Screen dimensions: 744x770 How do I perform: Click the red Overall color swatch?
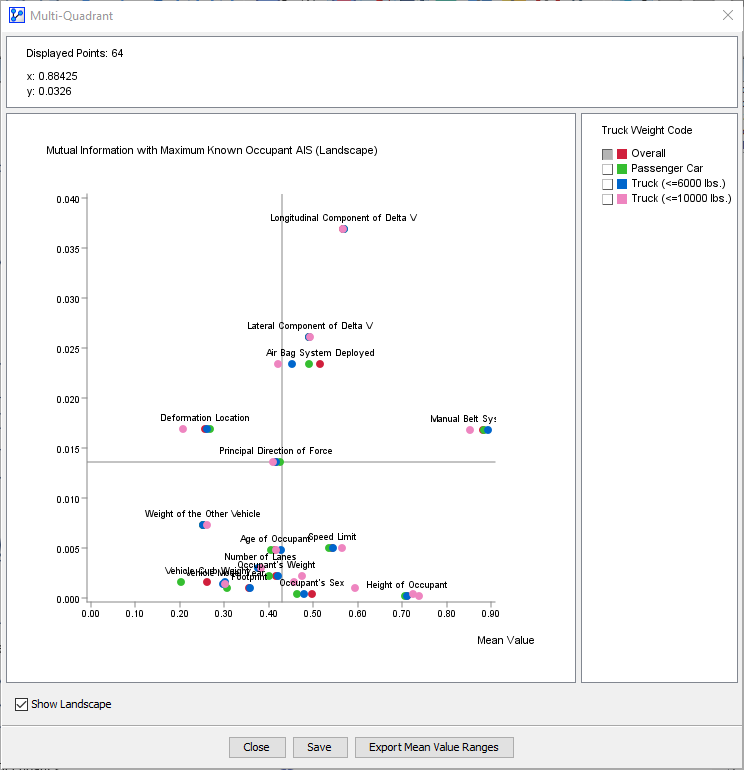pos(622,154)
